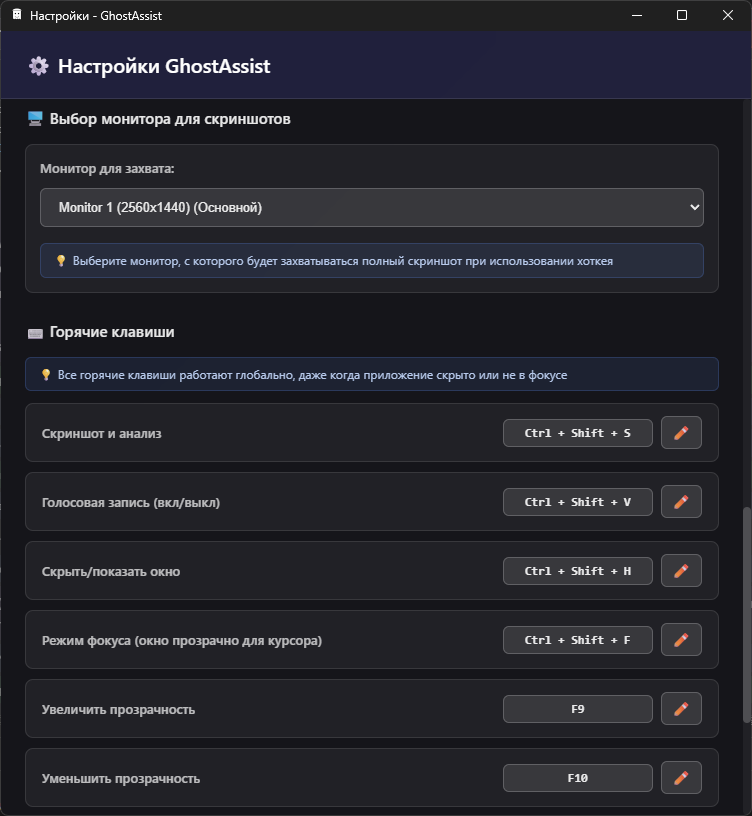Viewport: 752px width, 816px height.
Task: Click the chevron on the monitor selection combo box
Action: 694,207
